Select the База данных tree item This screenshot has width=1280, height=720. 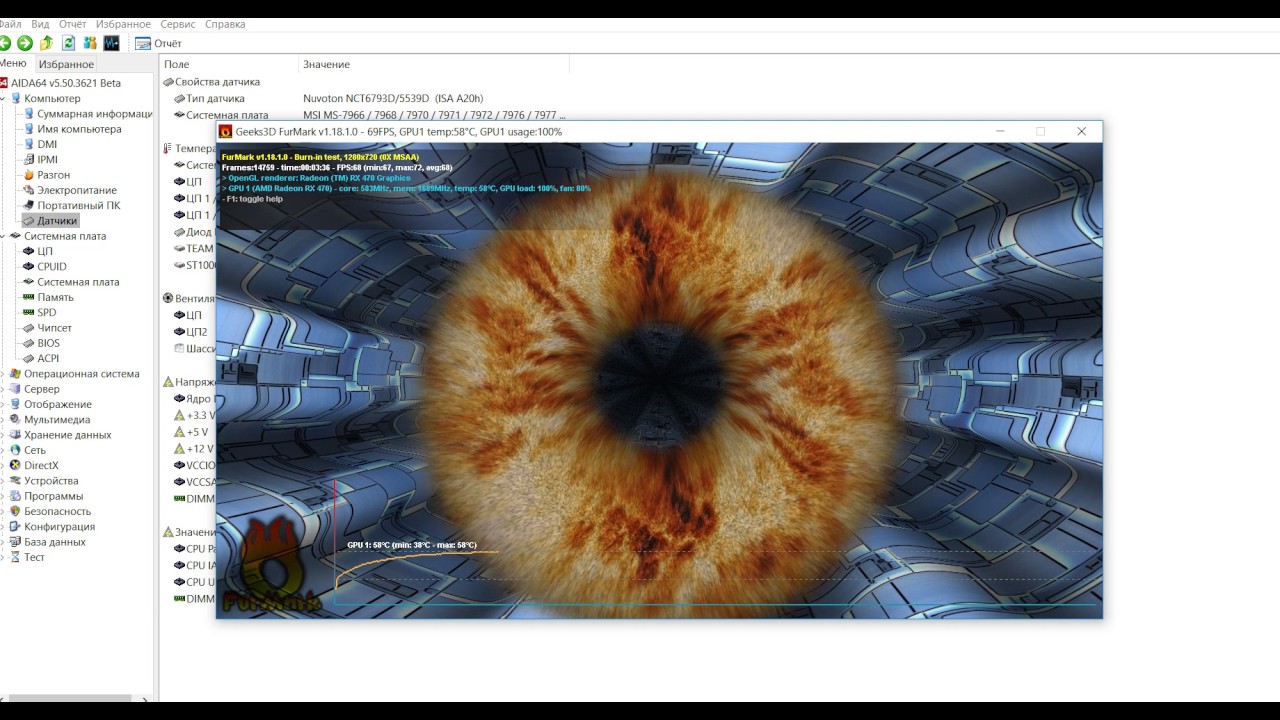pyautogui.click(x=55, y=542)
